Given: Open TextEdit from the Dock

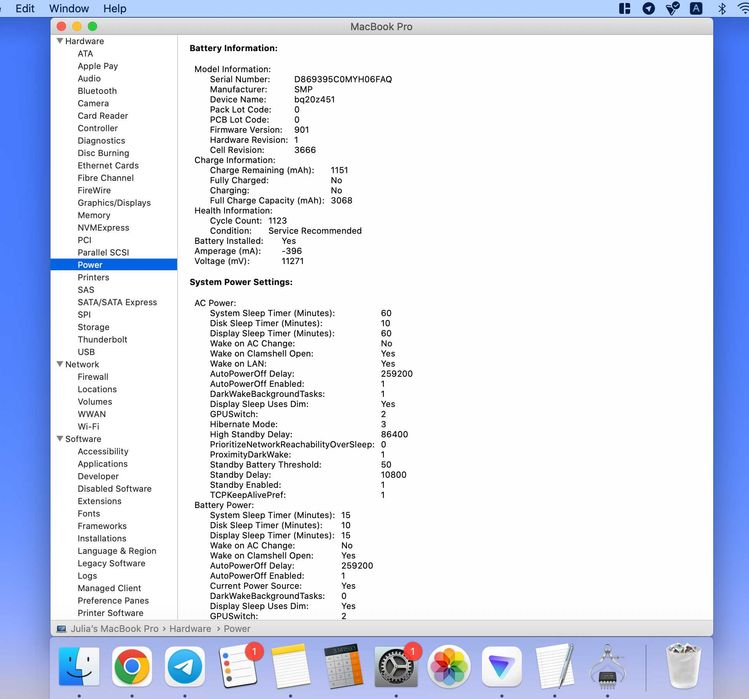Looking at the screenshot, I should 555,666.
